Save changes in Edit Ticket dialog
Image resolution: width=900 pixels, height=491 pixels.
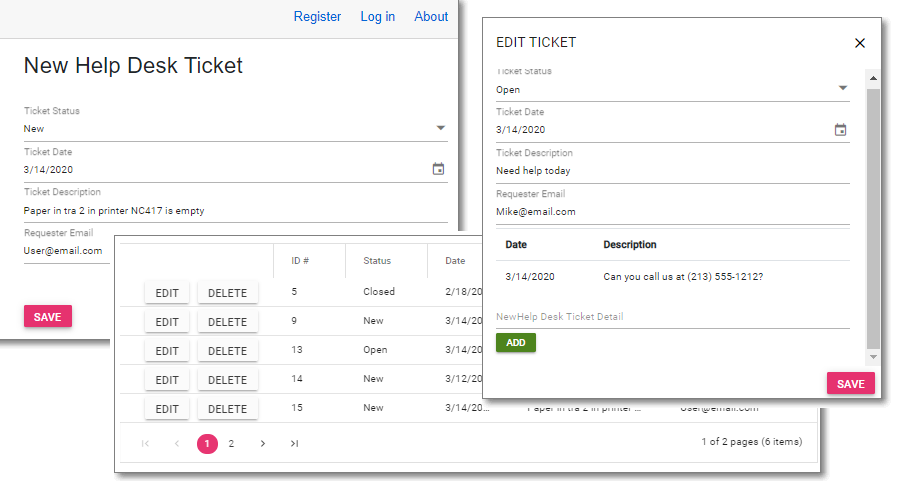pos(850,384)
